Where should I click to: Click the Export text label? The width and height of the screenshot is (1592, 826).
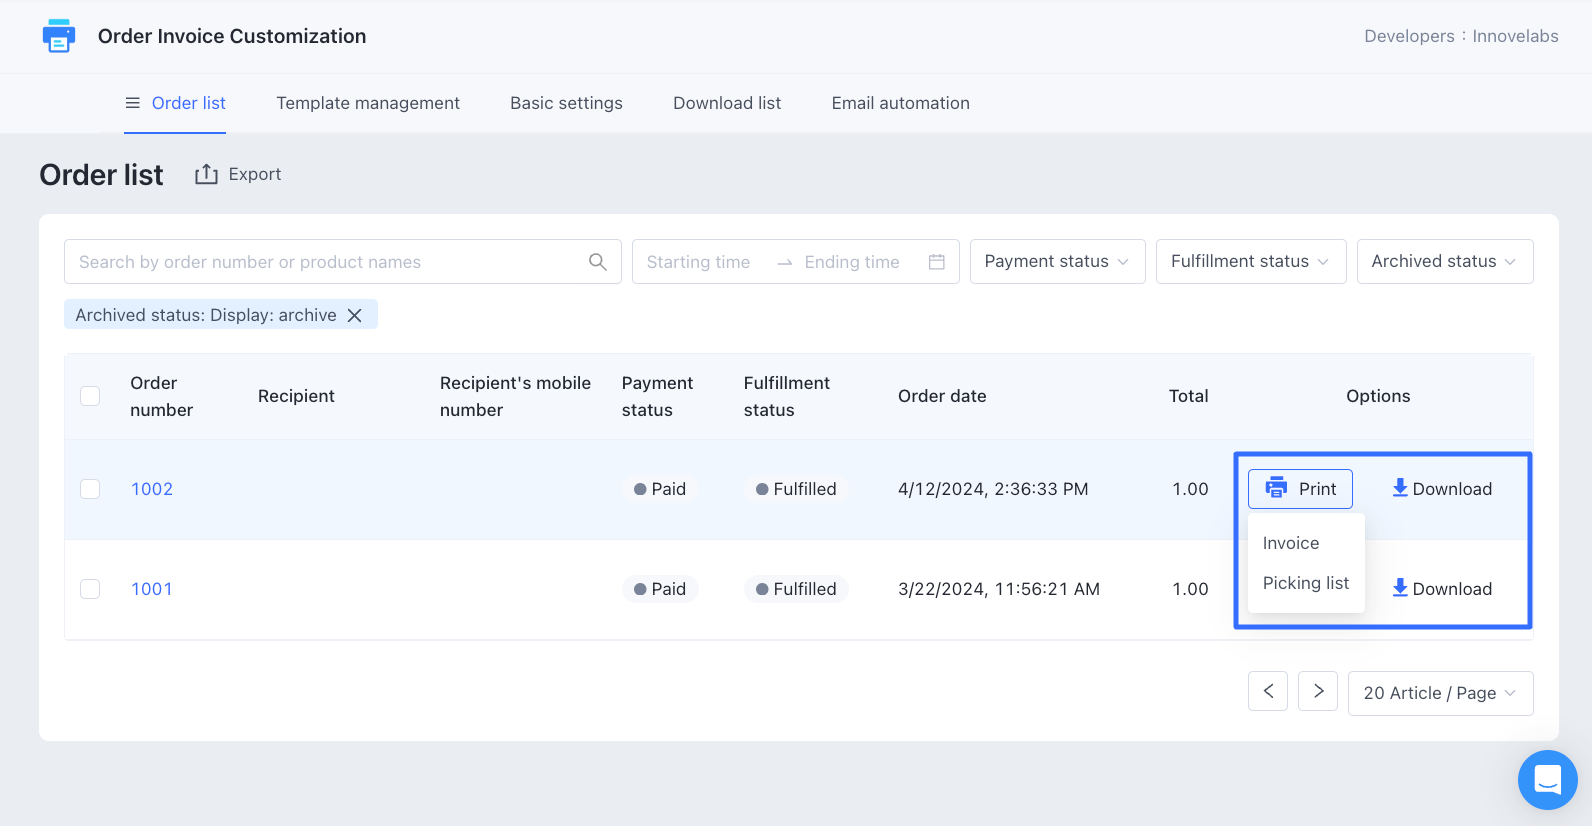click(255, 174)
